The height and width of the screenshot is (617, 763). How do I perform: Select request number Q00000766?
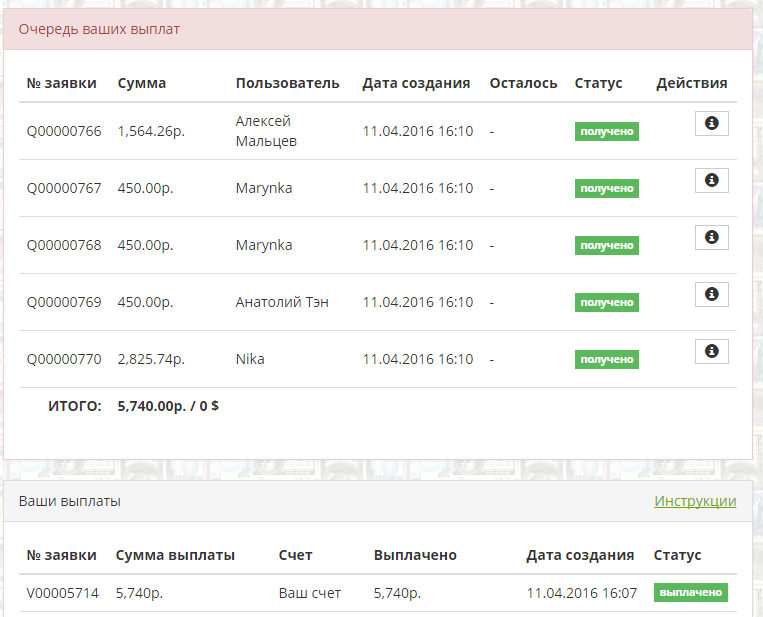[64, 131]
